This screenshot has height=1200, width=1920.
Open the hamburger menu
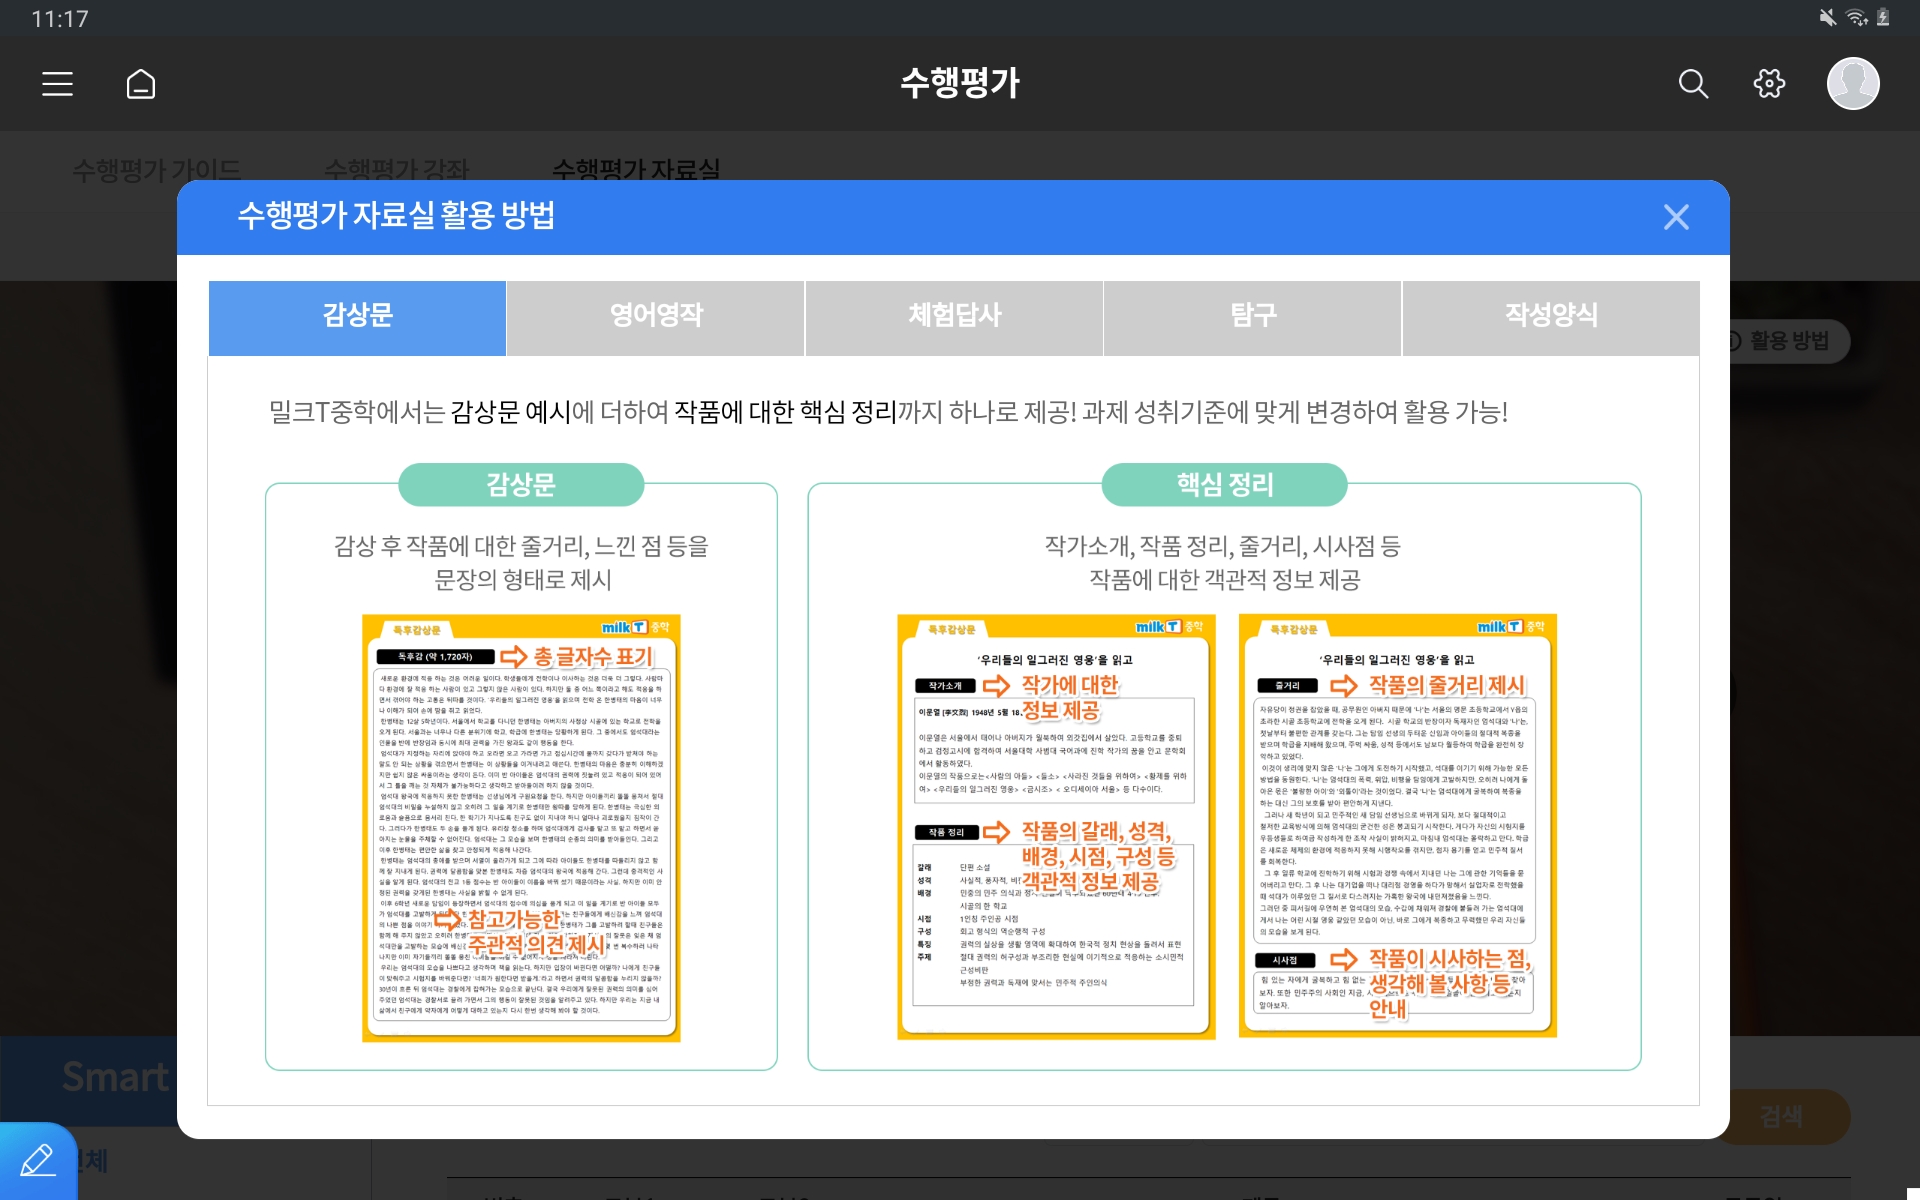(x=57, y=84)
